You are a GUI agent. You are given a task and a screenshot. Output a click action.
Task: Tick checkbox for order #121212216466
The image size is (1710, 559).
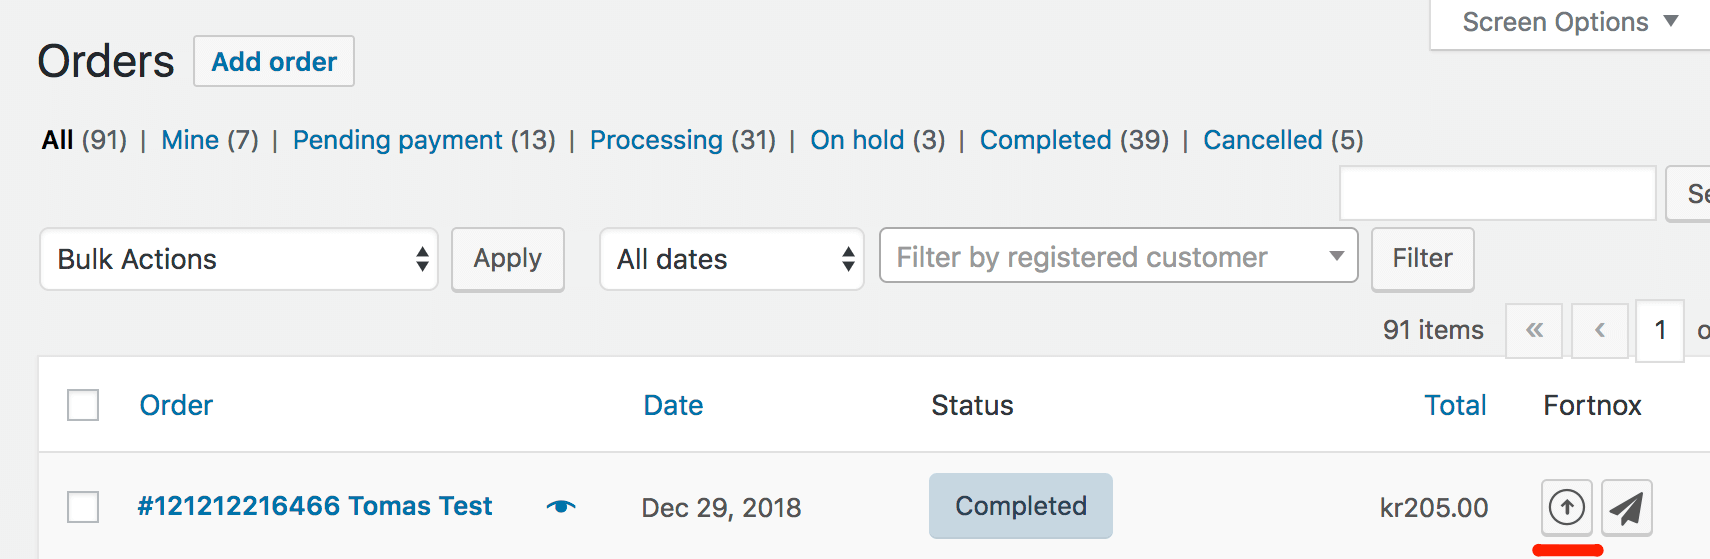point(83,507)
